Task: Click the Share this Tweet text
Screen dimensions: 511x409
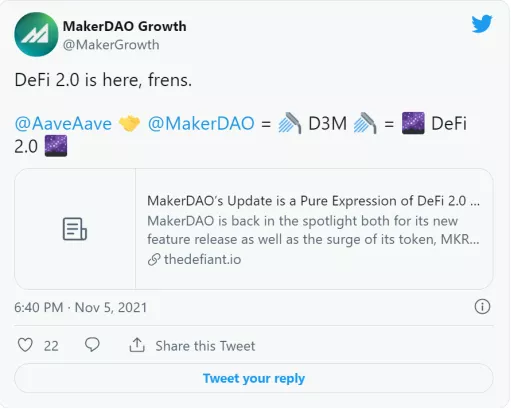Action: coord(205,346)
